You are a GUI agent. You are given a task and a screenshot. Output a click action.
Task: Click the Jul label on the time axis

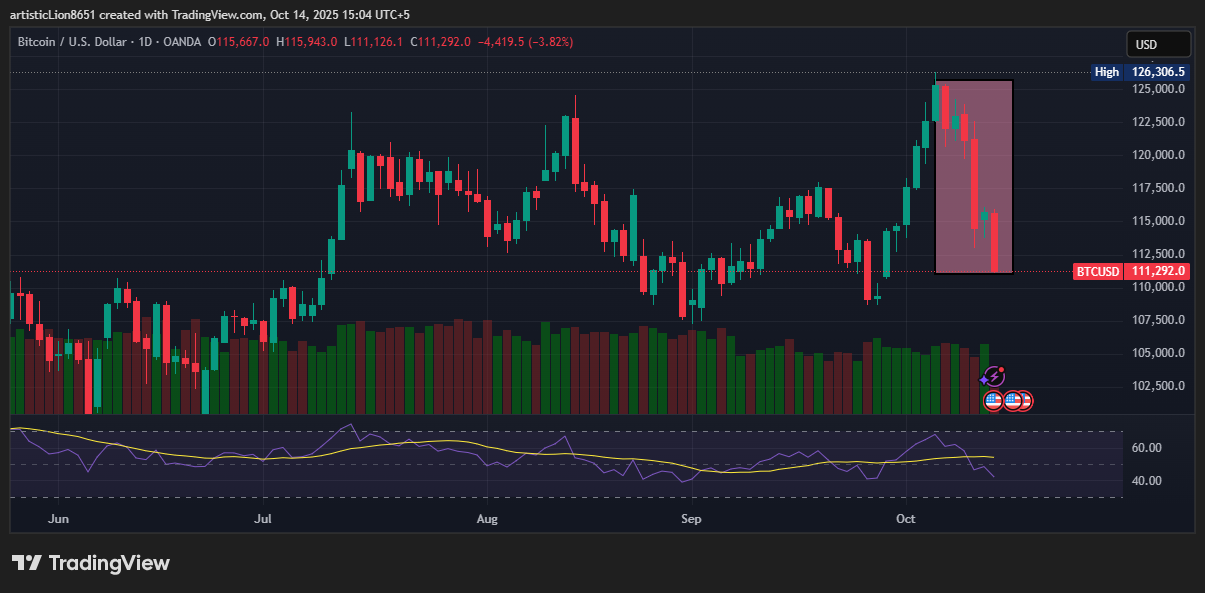pos(263,519)
